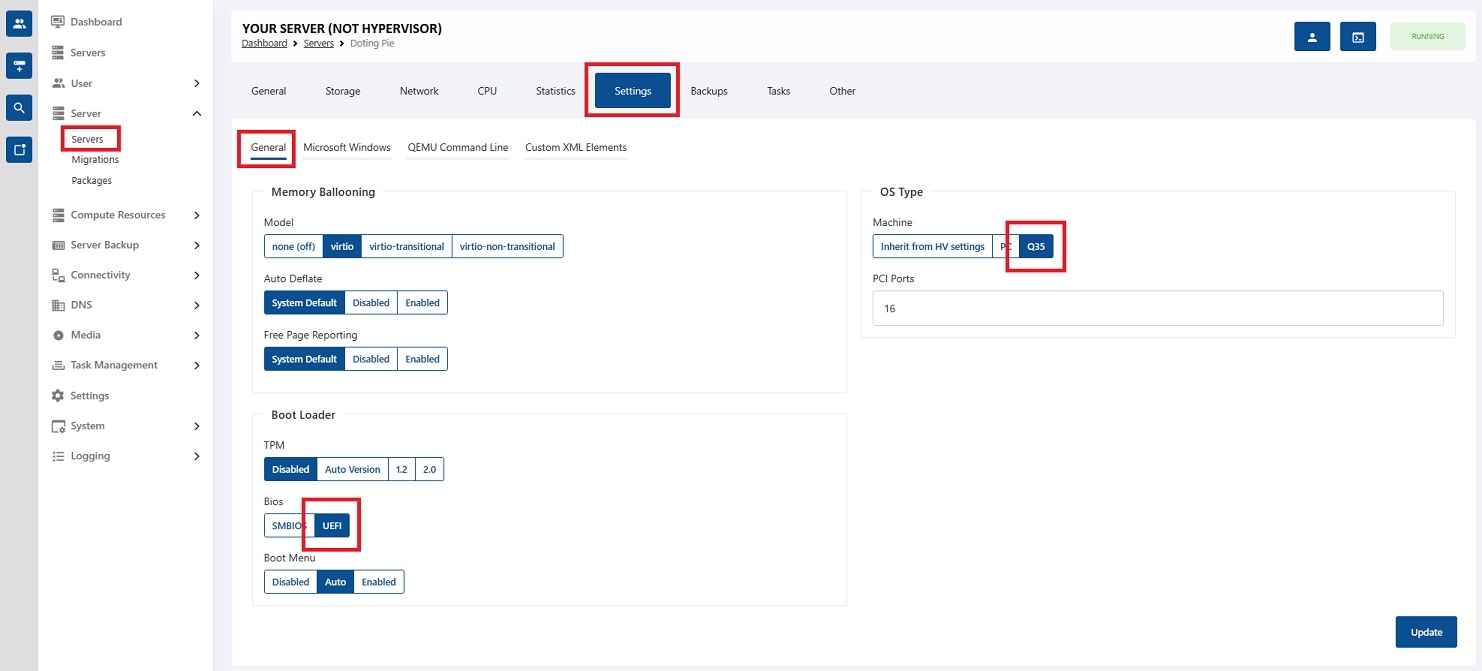Click the people icon next to User

coord(58,83)
